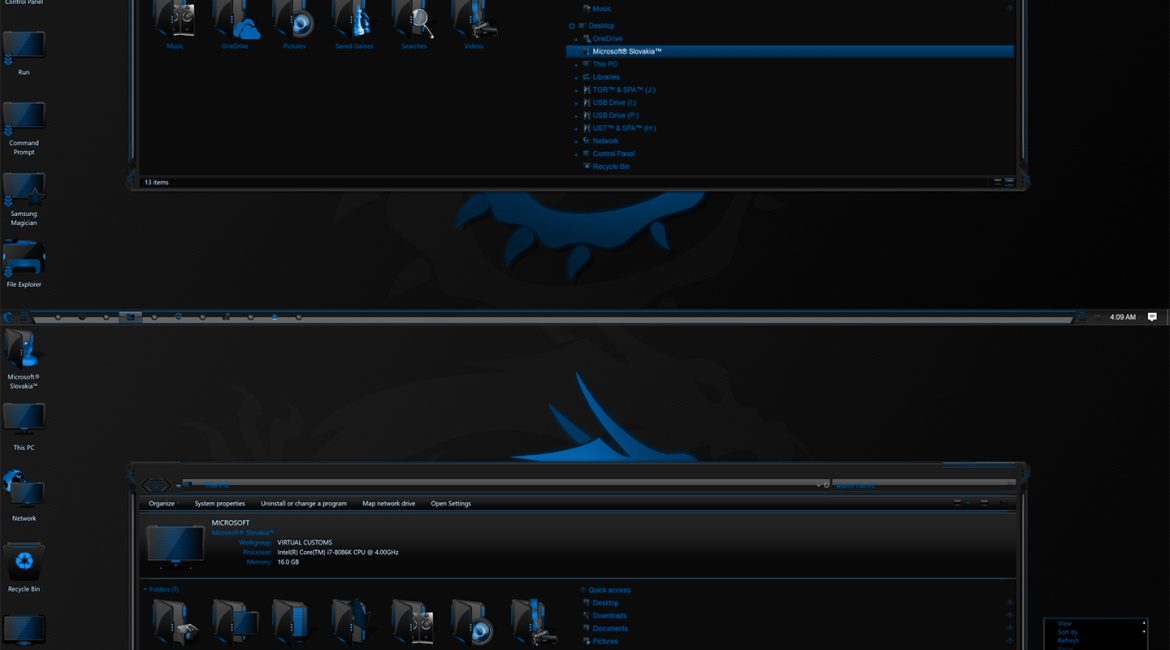Click Uninstall or change a program
Viewport: 1170px width, 650px height.
304,504
